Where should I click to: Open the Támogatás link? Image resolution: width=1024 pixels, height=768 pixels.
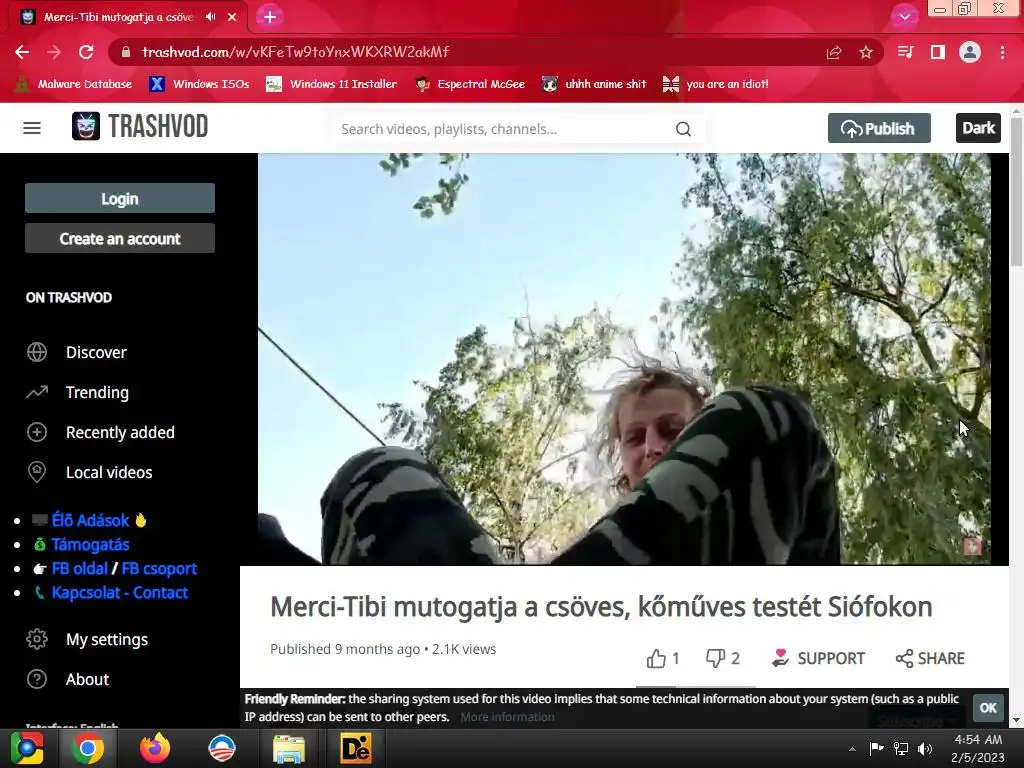(91, 545)
